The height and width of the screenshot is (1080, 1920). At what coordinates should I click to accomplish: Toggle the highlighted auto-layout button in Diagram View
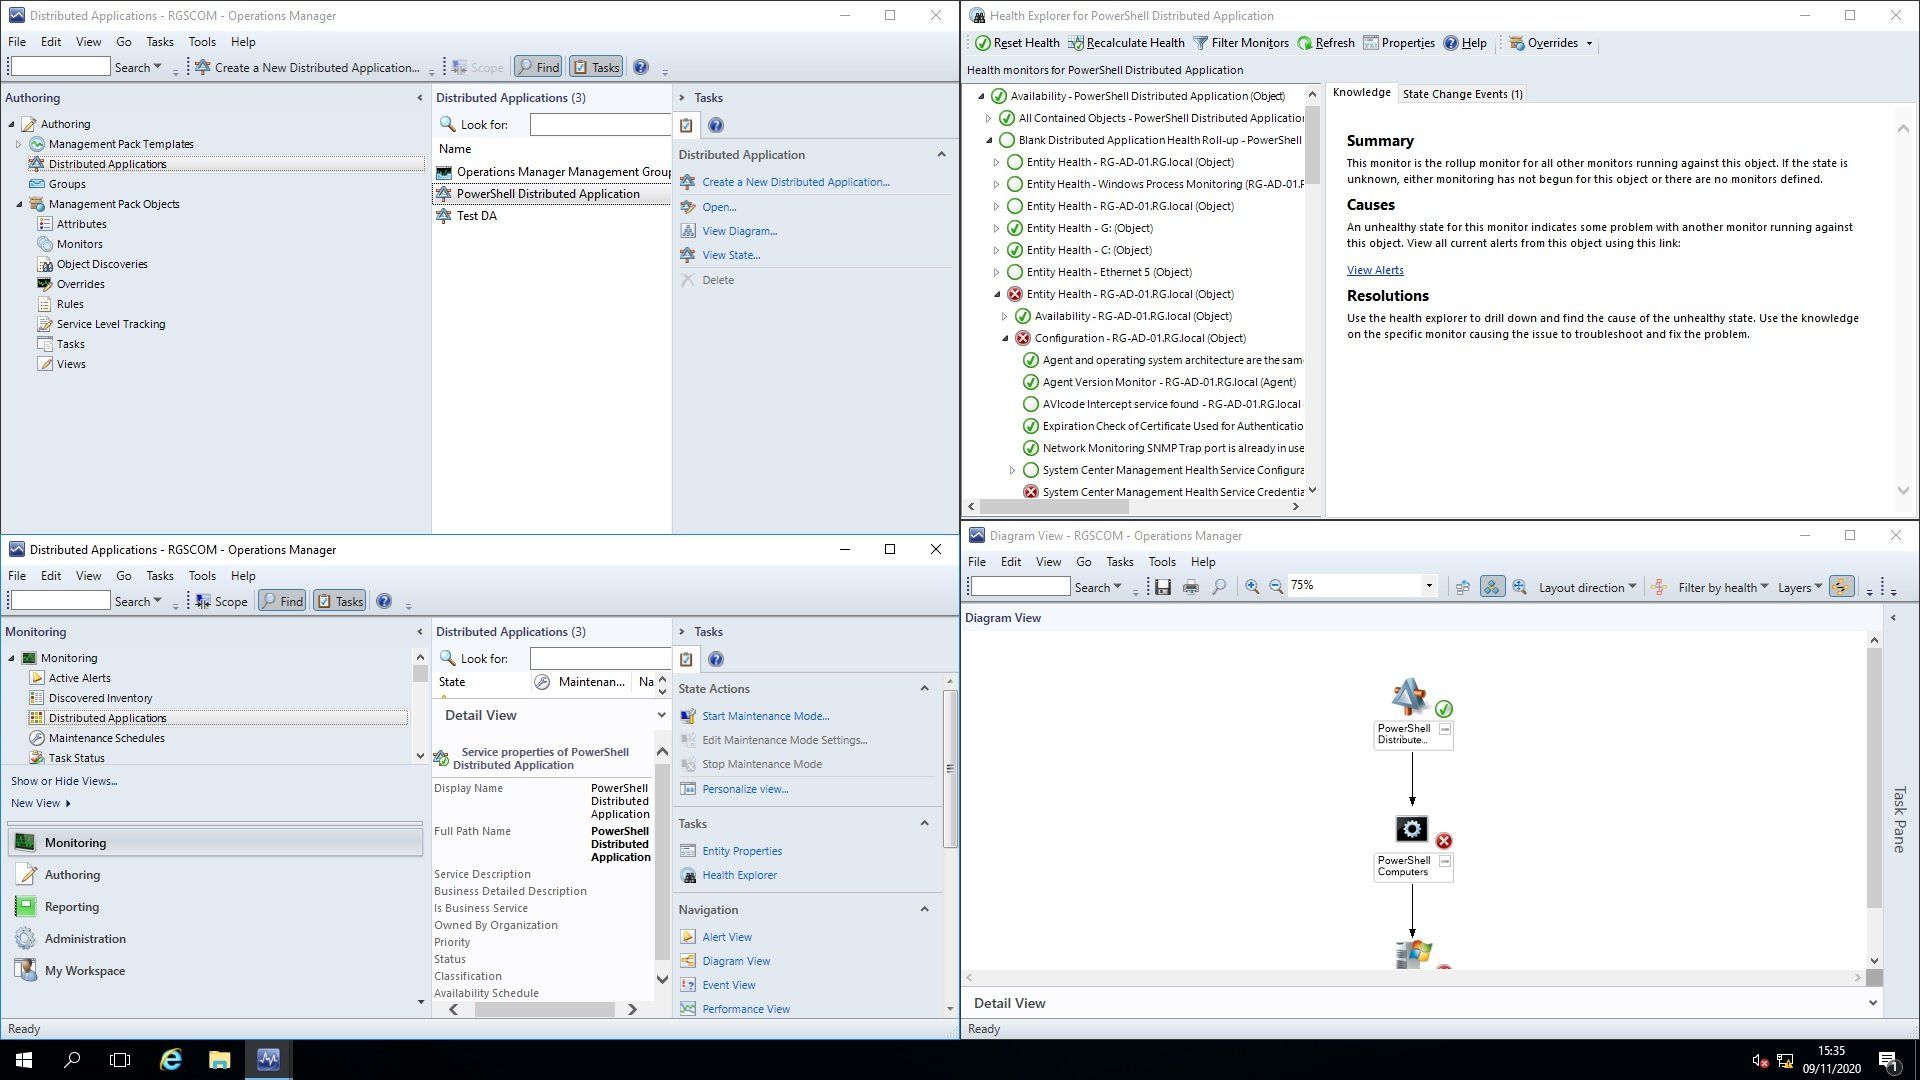(1491, 587)
